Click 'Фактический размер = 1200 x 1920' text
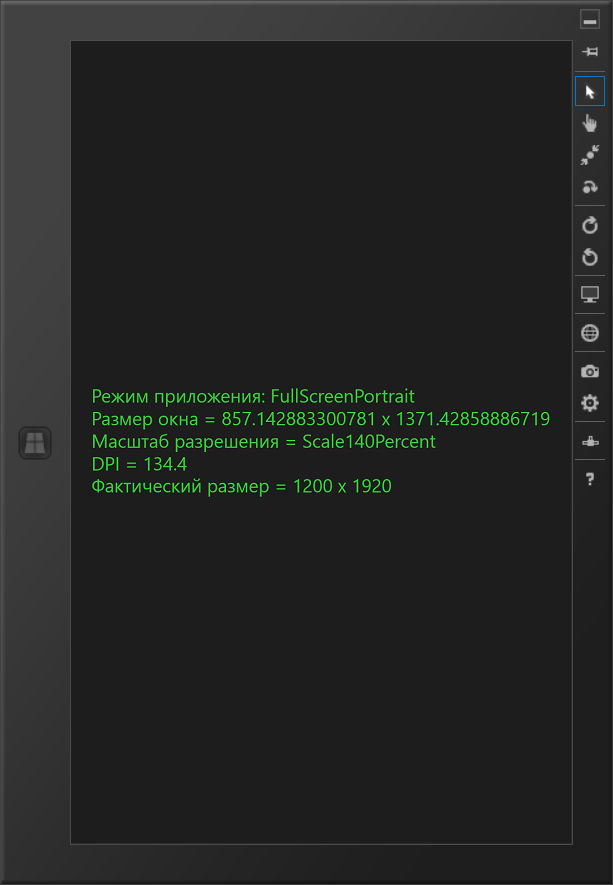This screenshot has height=885, width=613. pos(242,487)
